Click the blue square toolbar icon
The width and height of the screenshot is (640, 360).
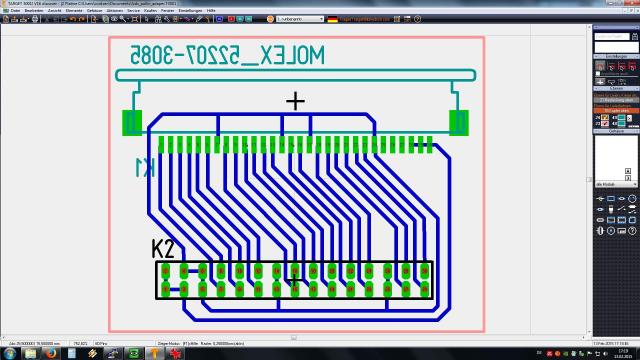220,19
